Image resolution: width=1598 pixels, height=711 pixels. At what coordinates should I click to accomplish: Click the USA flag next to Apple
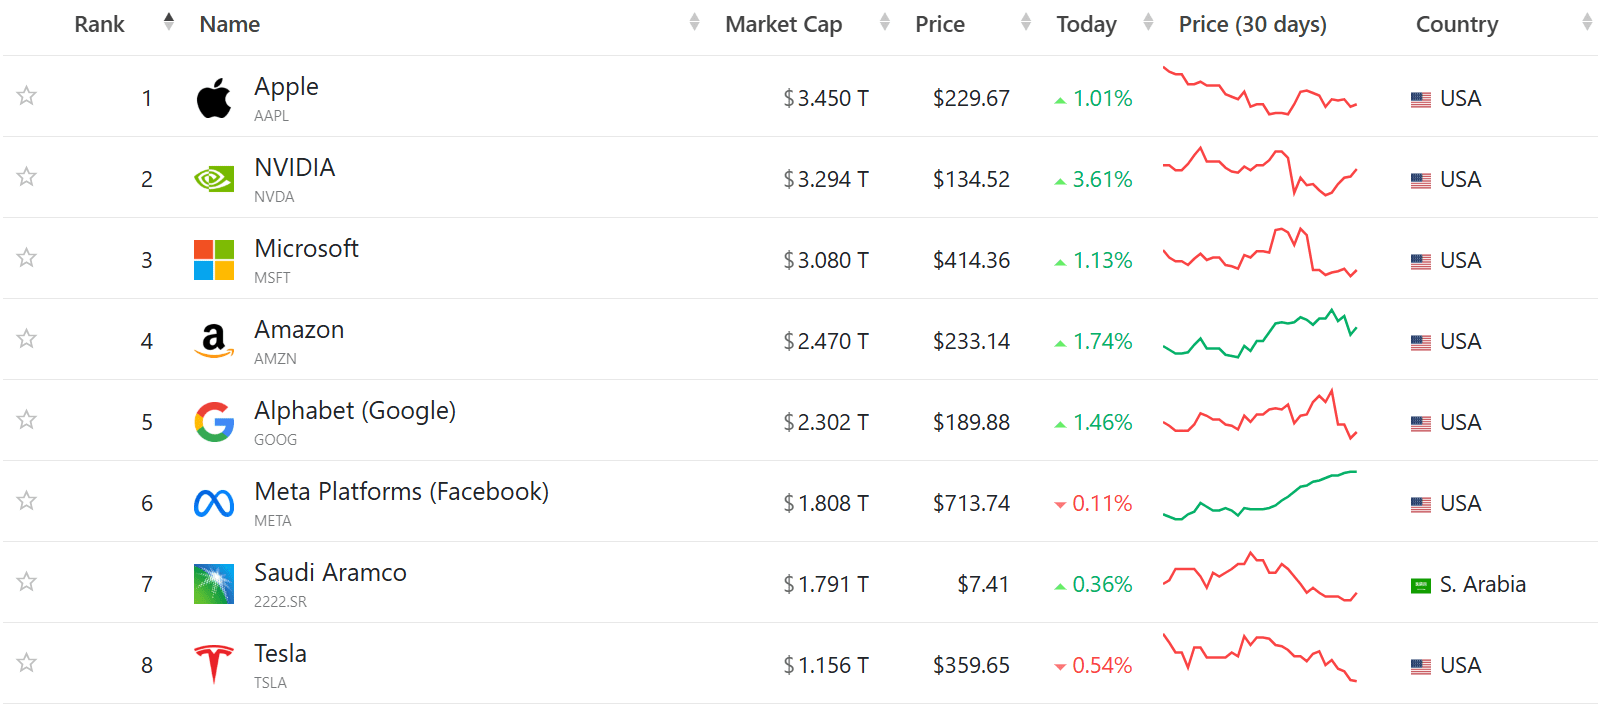pyautogui.click(x=1420, y=98)
